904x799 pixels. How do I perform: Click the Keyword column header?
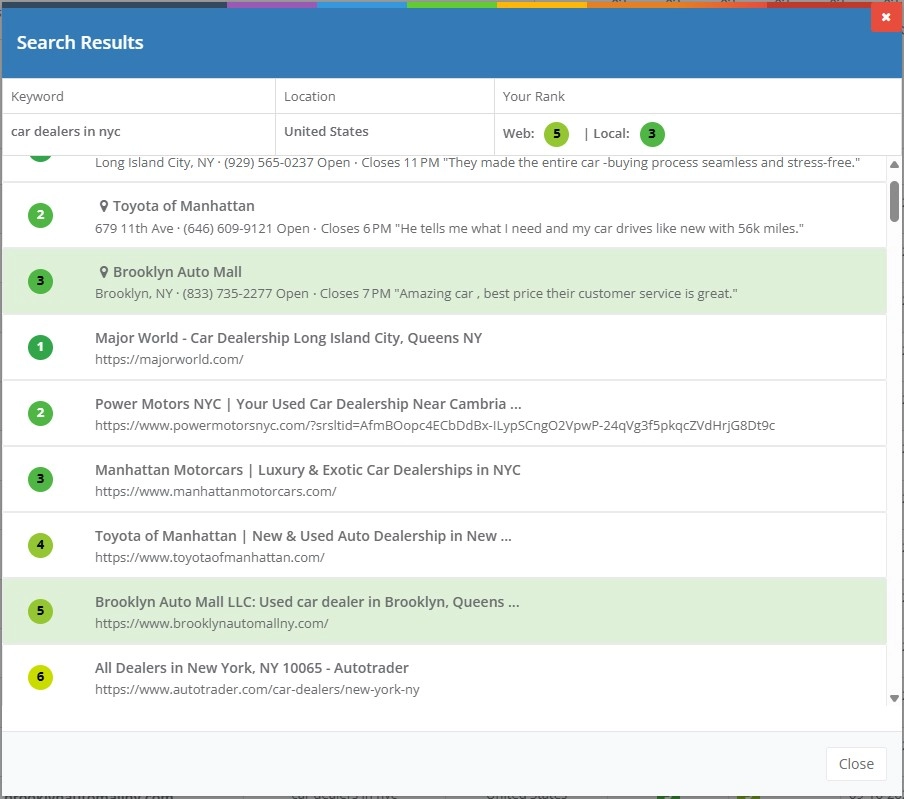(139, 96)
